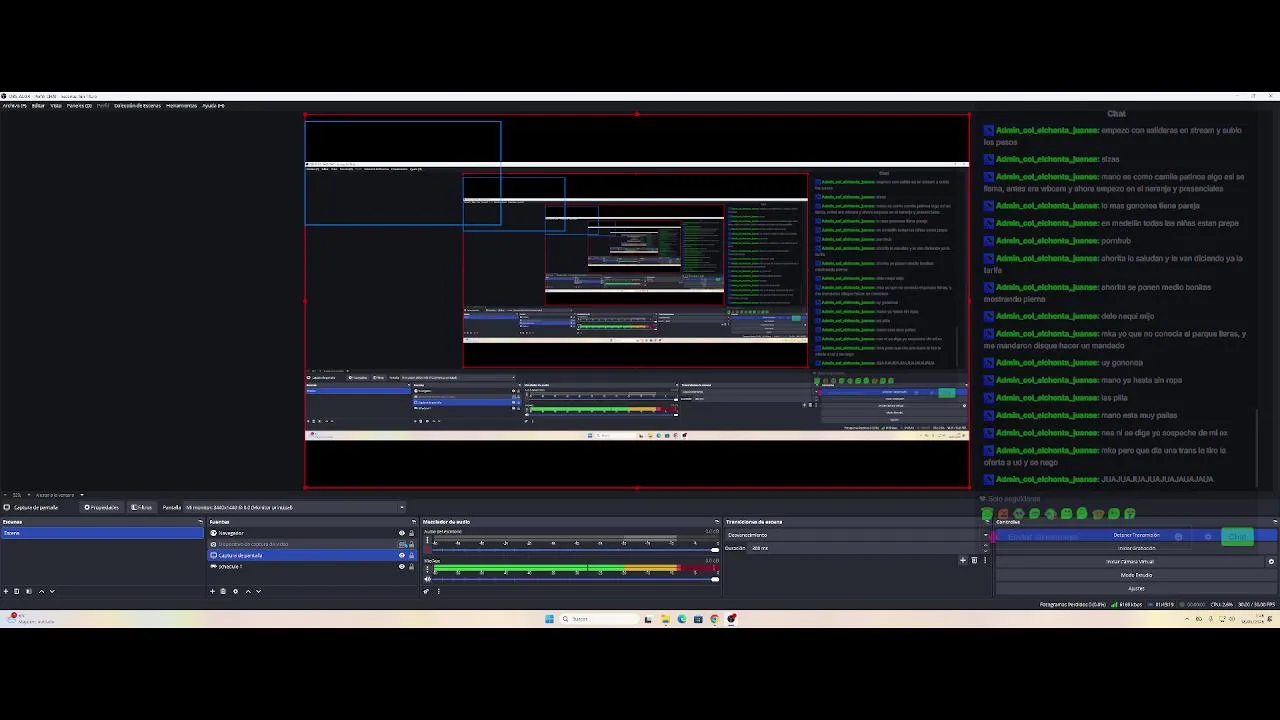Toggle lock on Dispositivo de captura source
This screenshot has height=720, width=1280.
[411, 544]
